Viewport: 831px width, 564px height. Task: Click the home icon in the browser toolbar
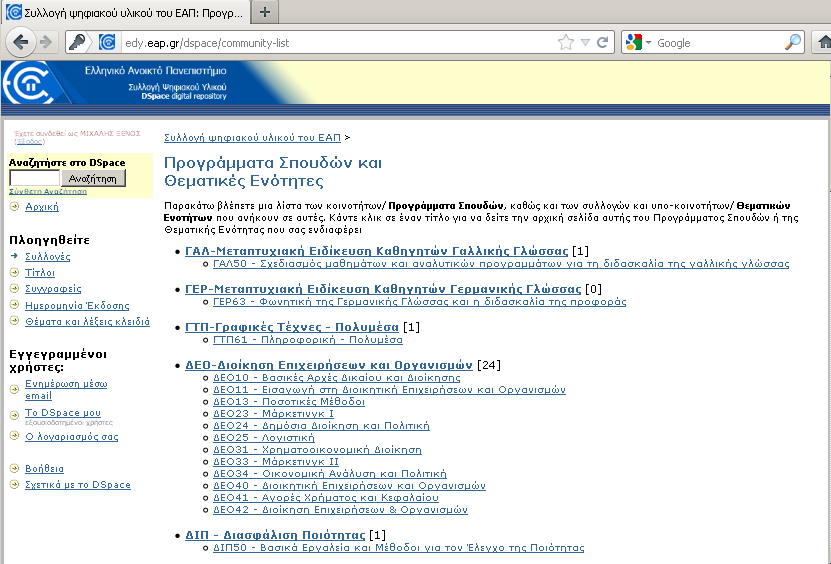(x=824, y=42)
